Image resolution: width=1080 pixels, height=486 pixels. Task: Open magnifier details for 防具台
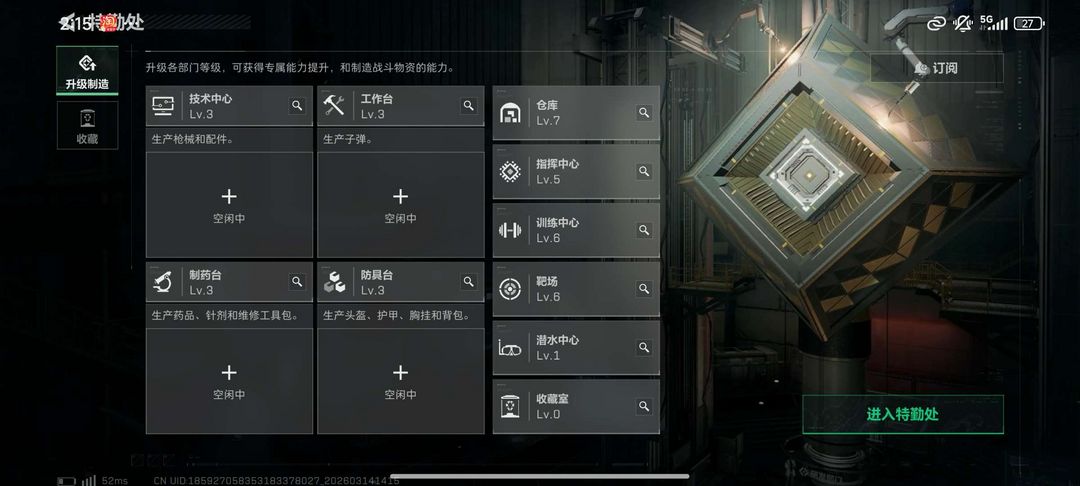468,282
